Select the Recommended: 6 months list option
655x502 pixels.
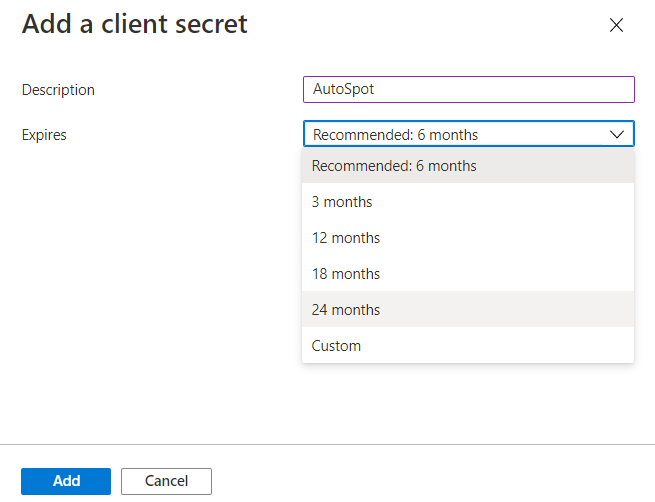(394, 166)
